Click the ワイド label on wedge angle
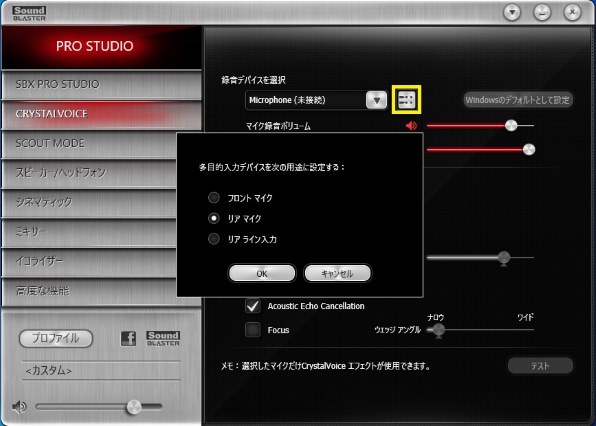 [x=526, y=317]
